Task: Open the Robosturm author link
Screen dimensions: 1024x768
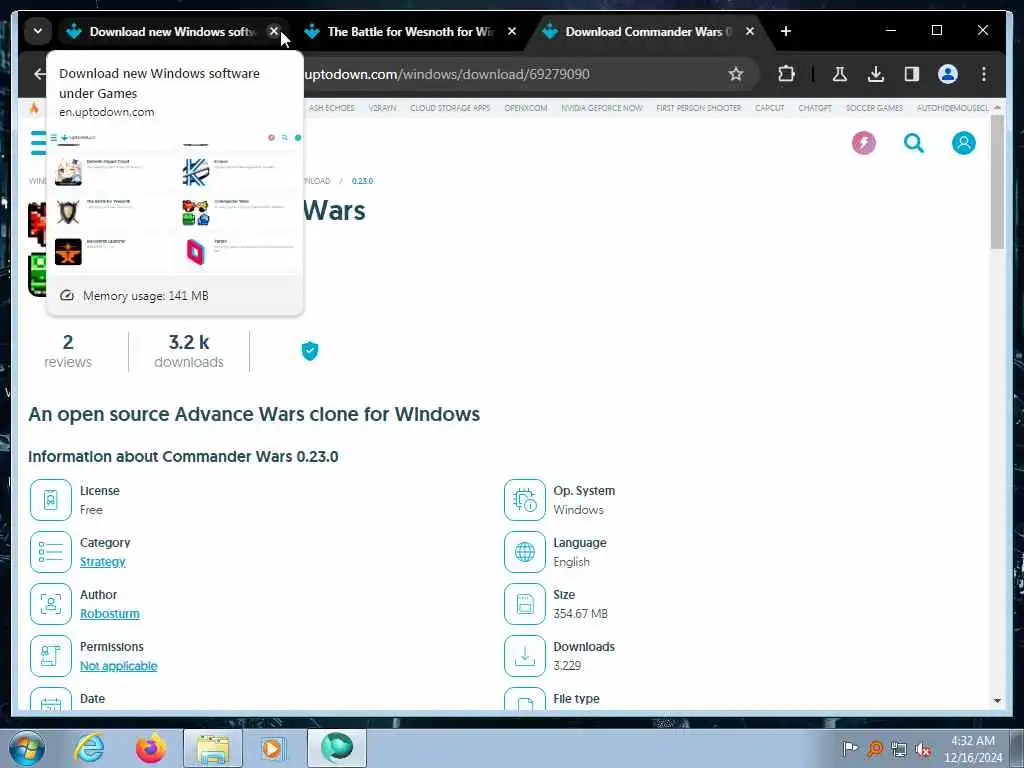Action: click(x=110, y=614)
